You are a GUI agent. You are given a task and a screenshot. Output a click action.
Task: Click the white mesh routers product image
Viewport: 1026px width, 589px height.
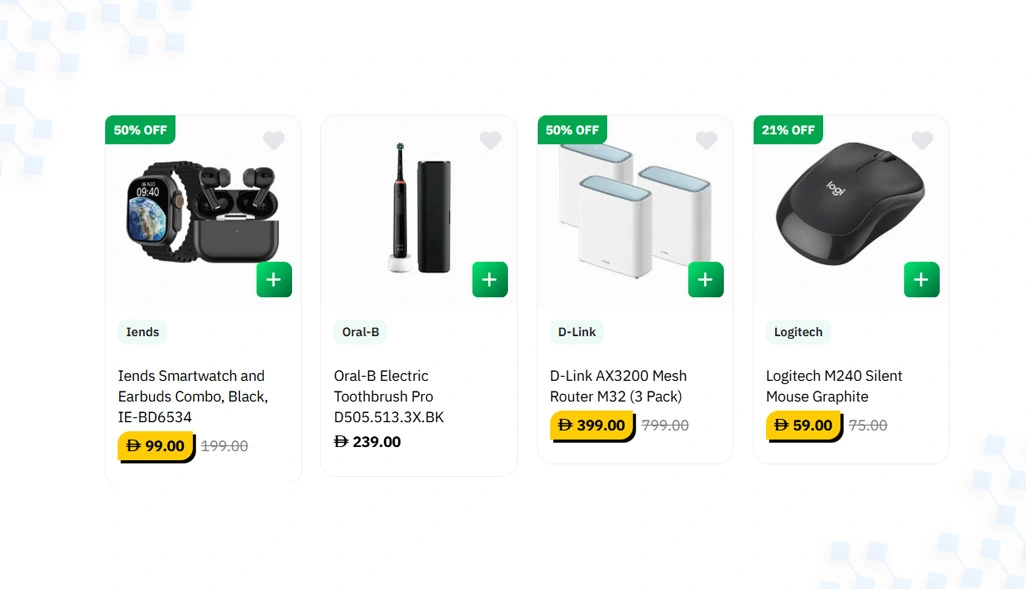coord(635,209)
